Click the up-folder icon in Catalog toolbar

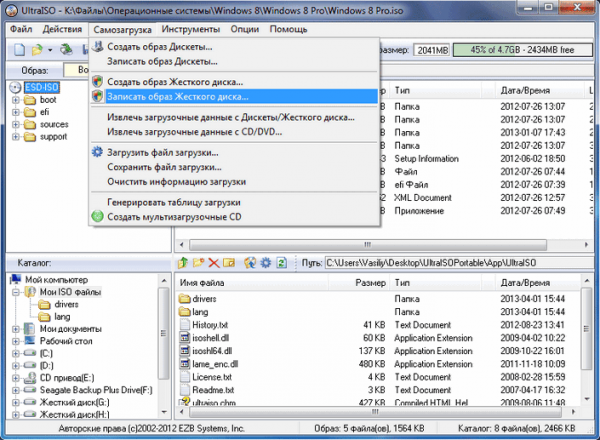[183, 263]
